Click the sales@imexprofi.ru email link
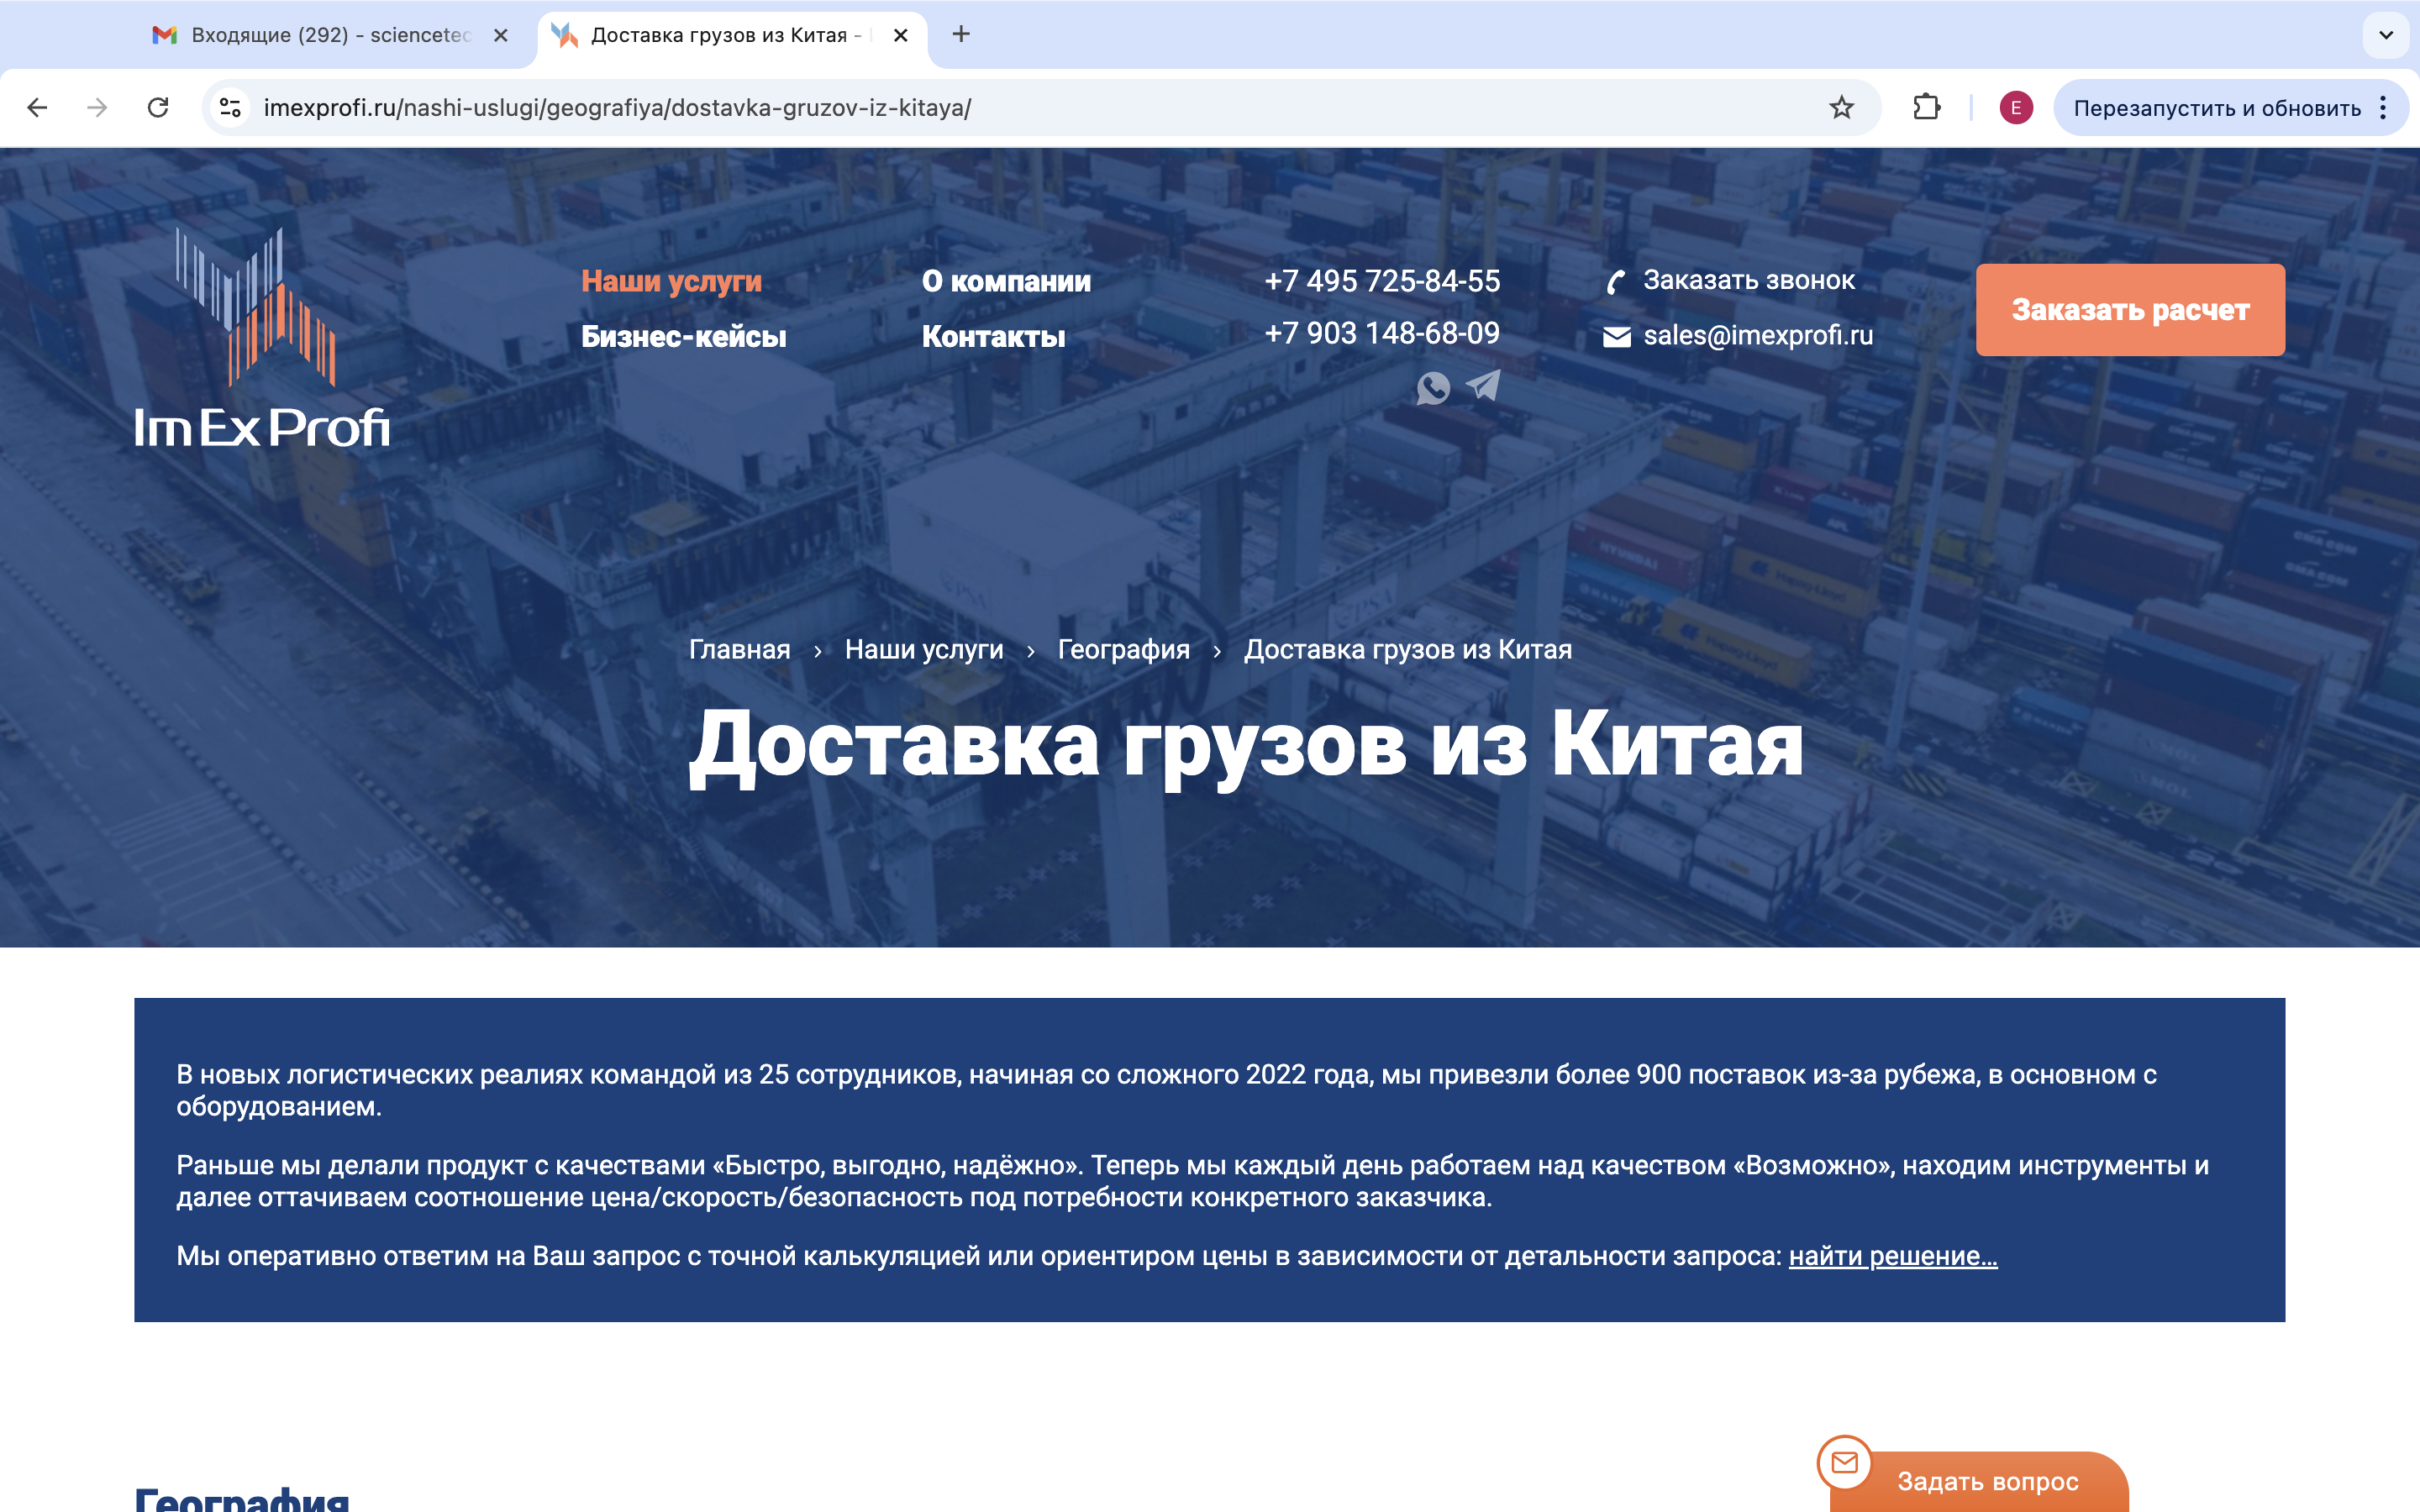The height and width of the screenshot is (1512, 2420). point(1758,335)
